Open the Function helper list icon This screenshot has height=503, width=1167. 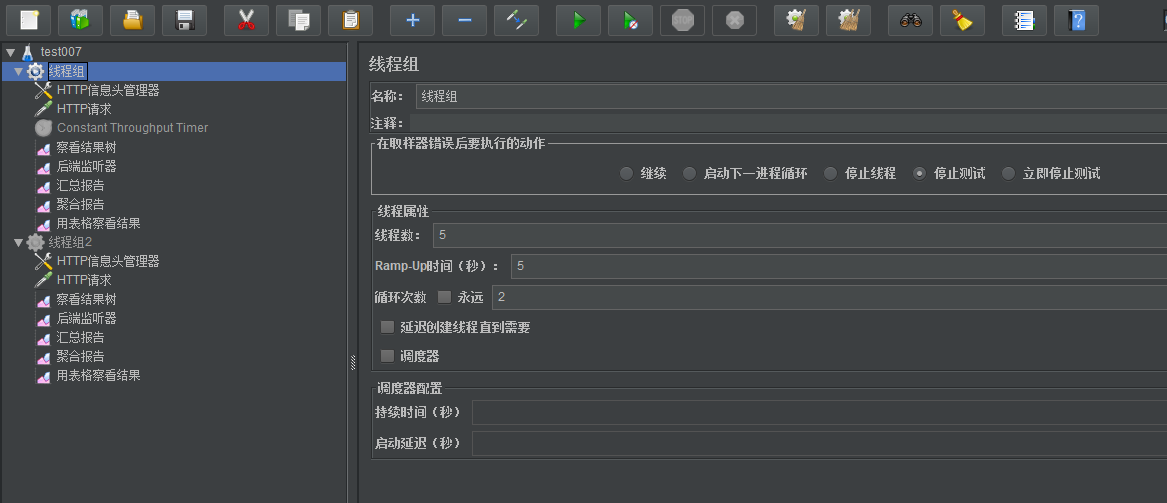click(x=1024, y=20)
